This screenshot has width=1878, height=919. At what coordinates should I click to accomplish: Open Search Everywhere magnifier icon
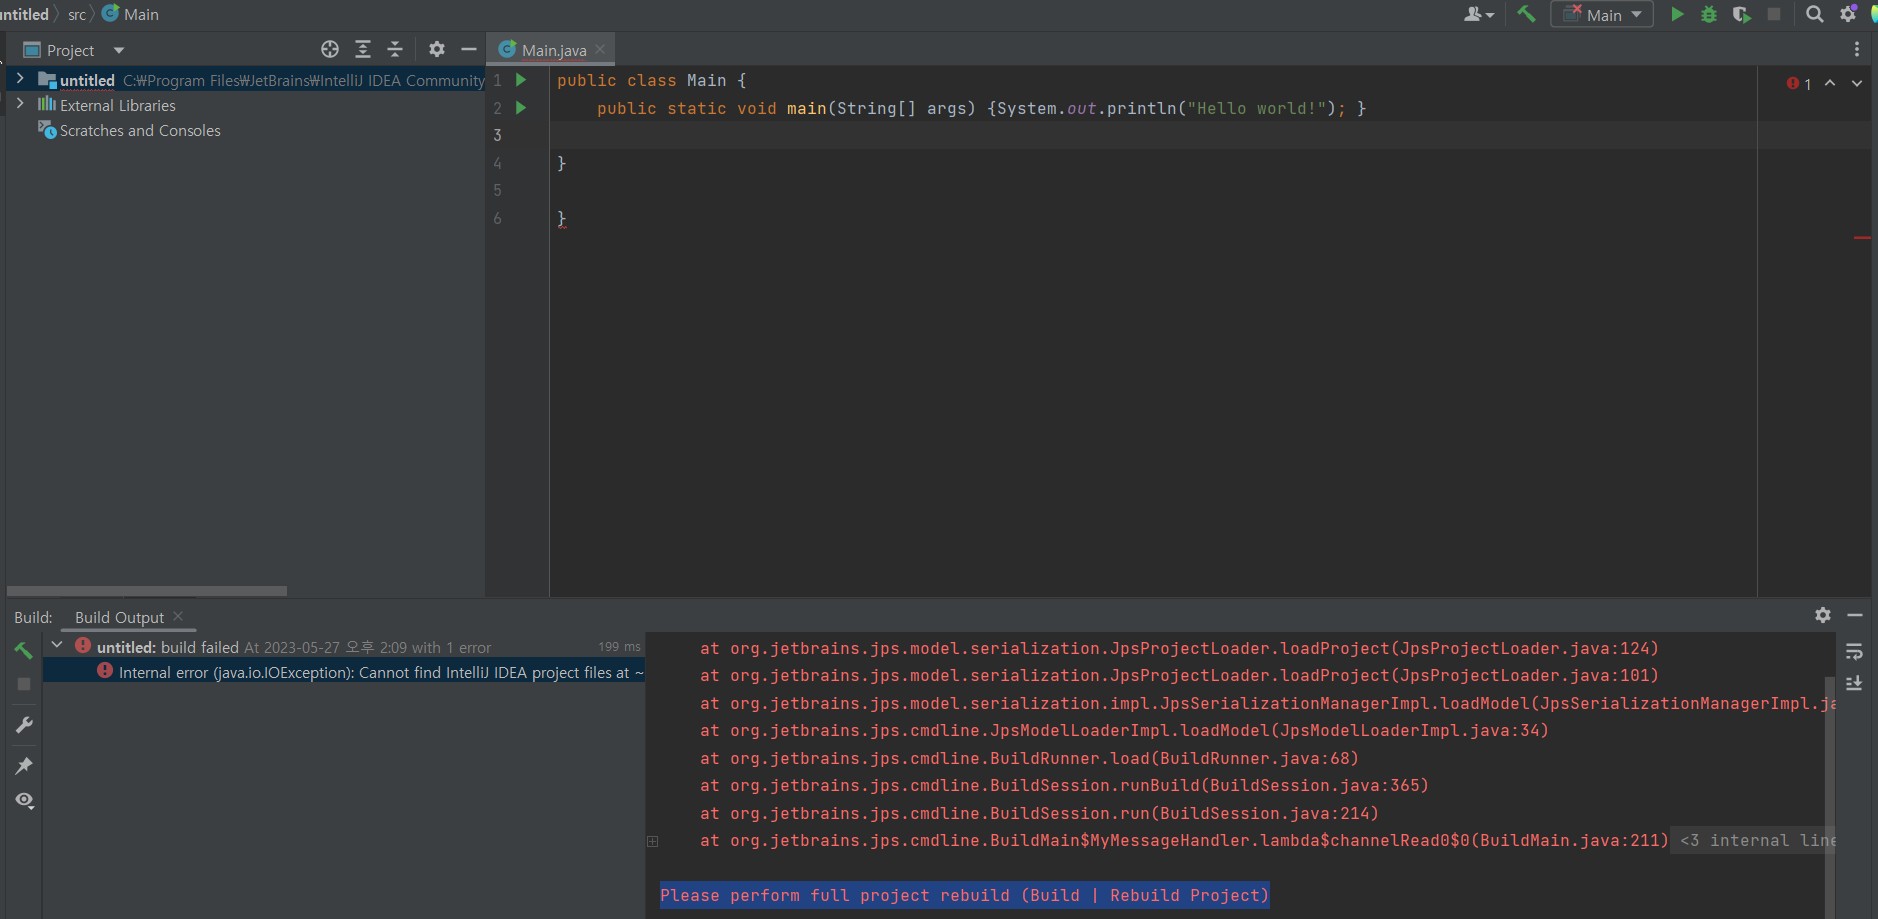click(1814, 14)
